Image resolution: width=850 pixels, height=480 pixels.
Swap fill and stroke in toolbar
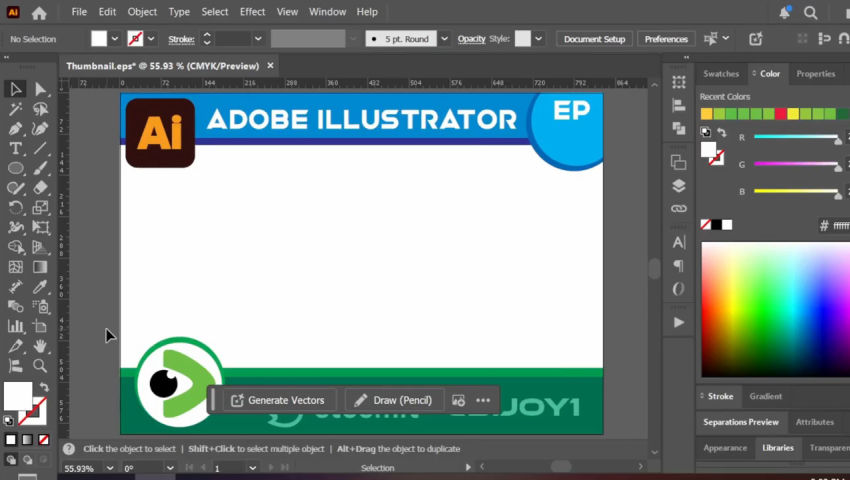pos(44,387)
